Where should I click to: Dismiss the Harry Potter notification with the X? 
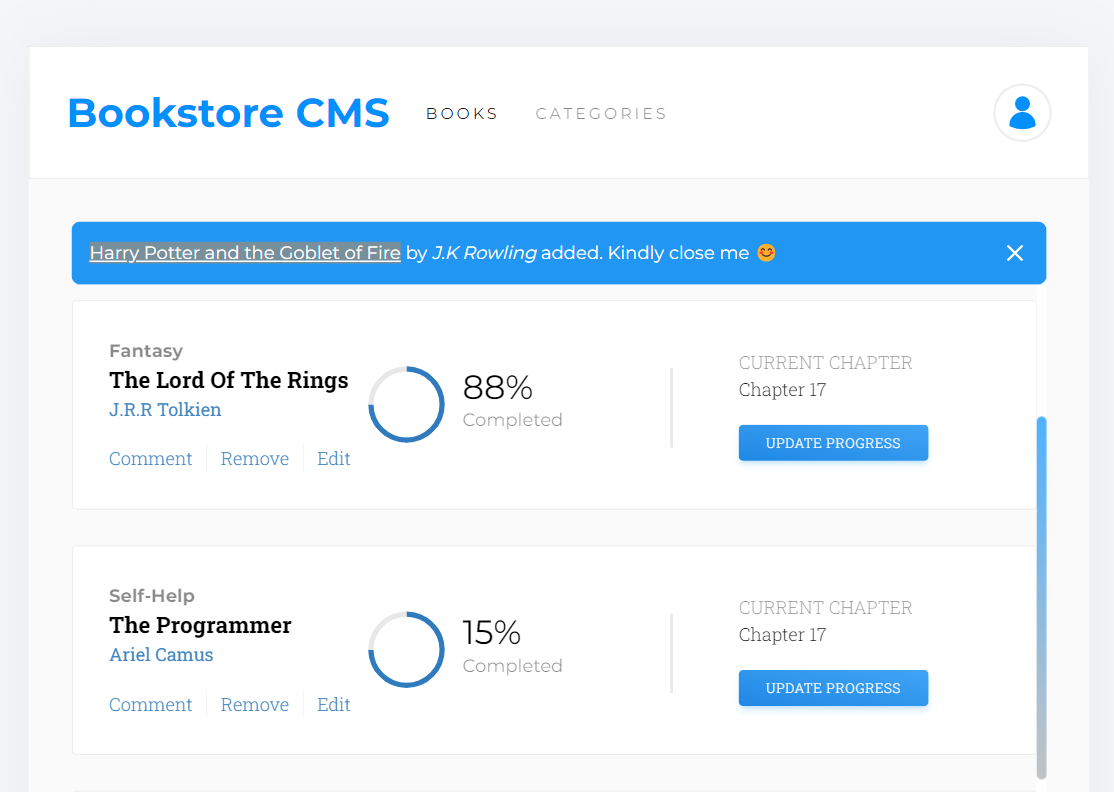(1015, 253)
